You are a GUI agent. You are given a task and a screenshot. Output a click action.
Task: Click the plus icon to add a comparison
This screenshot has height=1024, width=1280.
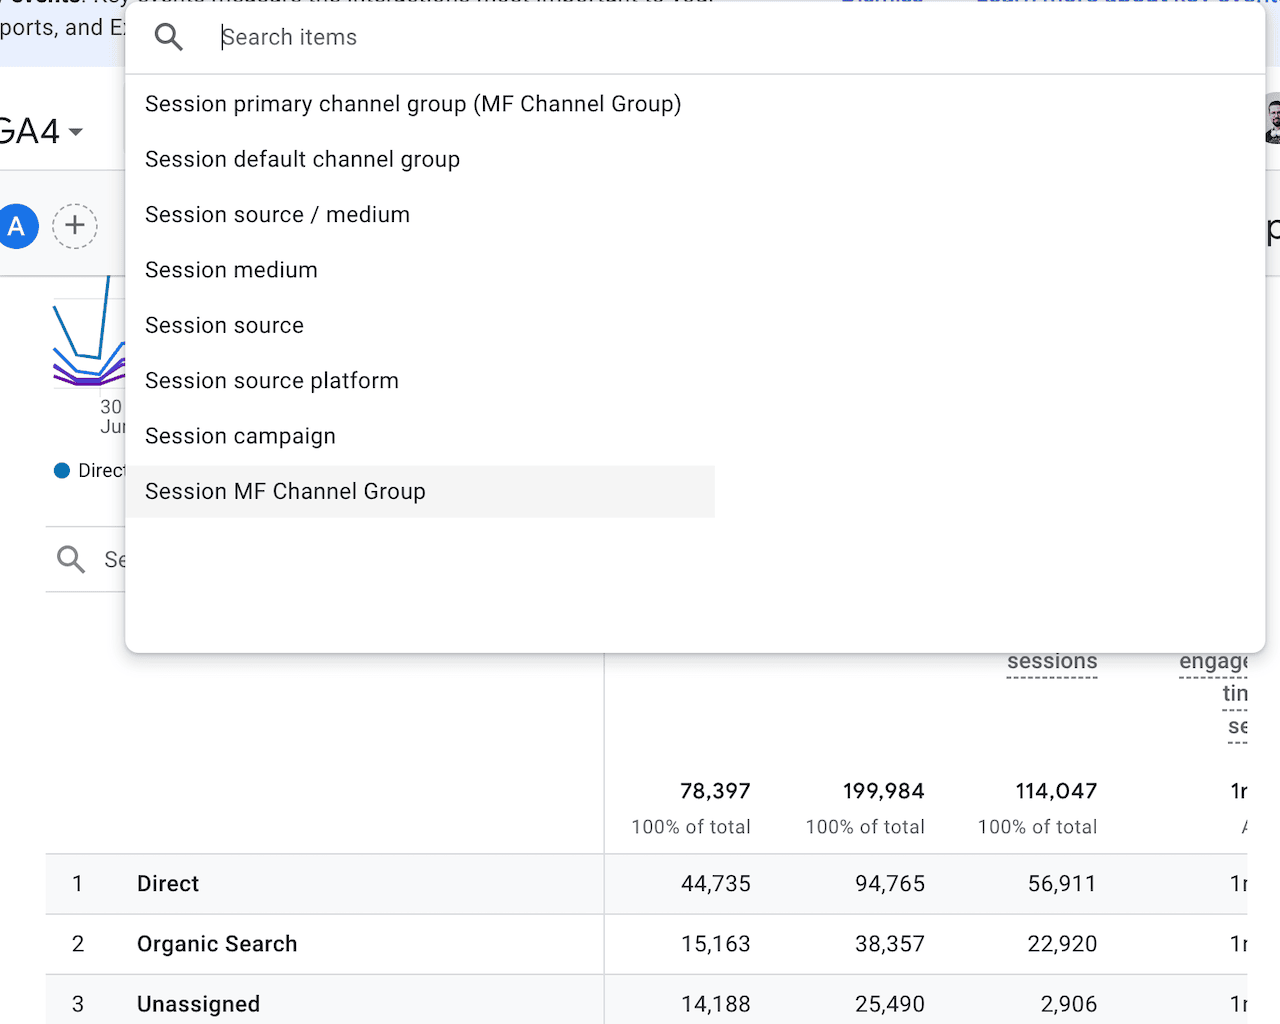[75, 226]
